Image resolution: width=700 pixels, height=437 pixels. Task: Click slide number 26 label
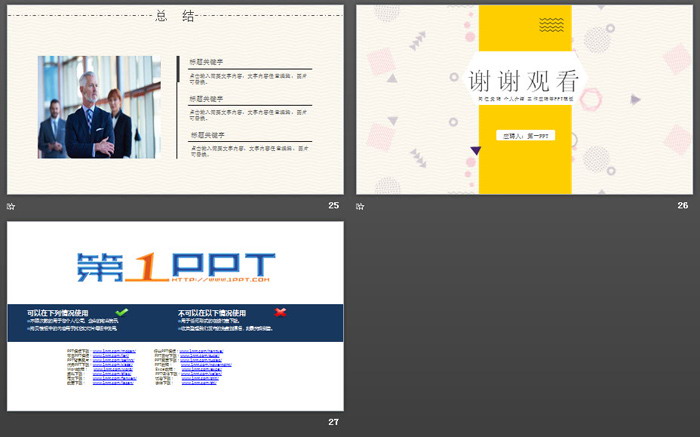point(683,205)
